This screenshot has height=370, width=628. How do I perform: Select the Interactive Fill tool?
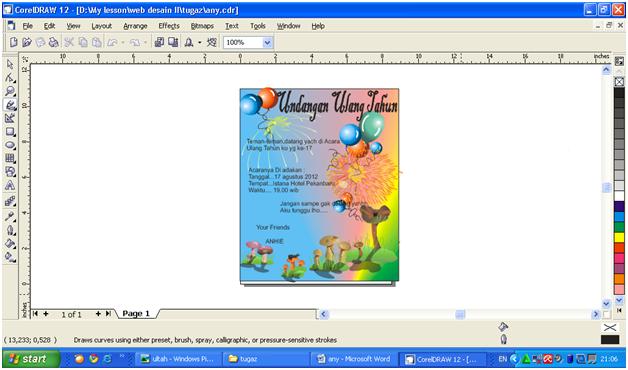10,257
